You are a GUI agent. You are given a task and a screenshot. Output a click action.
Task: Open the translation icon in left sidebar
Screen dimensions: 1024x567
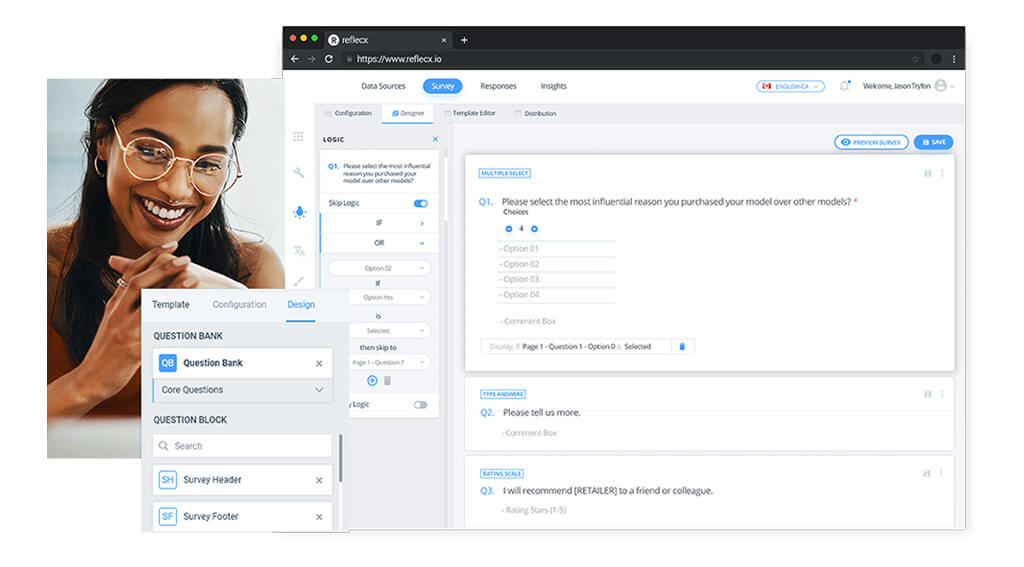click(298, 250)
